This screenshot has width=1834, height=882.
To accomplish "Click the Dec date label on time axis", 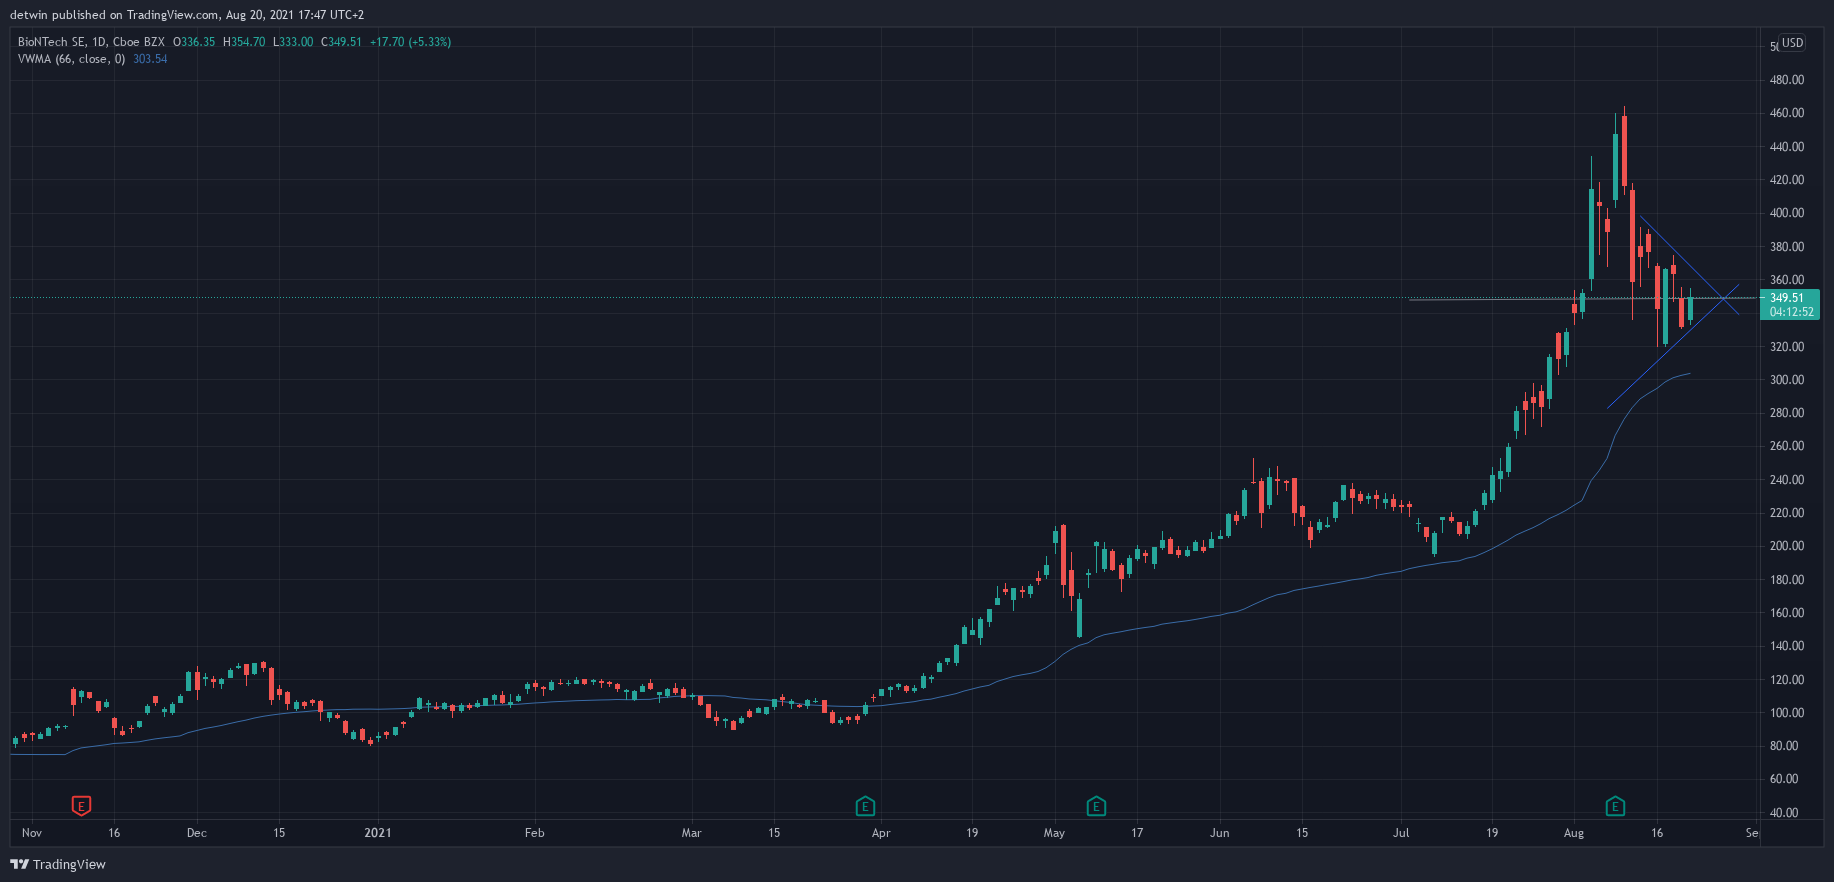I will tap(197, 833).
